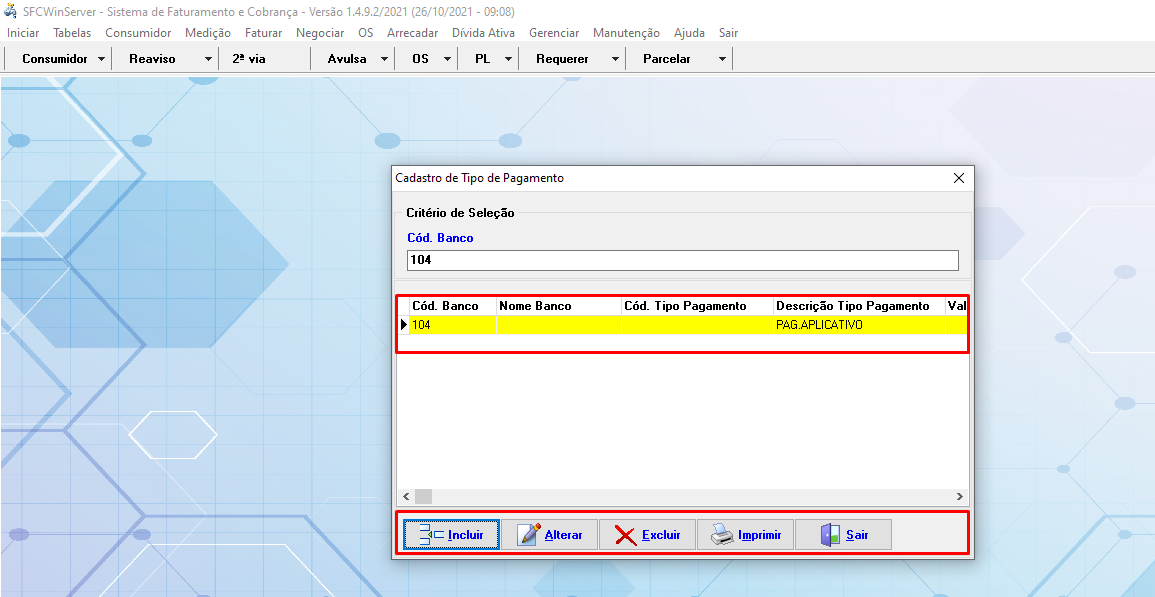Click the red X Excluir icon
This screenshot has width=1155, height=597.
pyautogui.click(x=625, y=535)
